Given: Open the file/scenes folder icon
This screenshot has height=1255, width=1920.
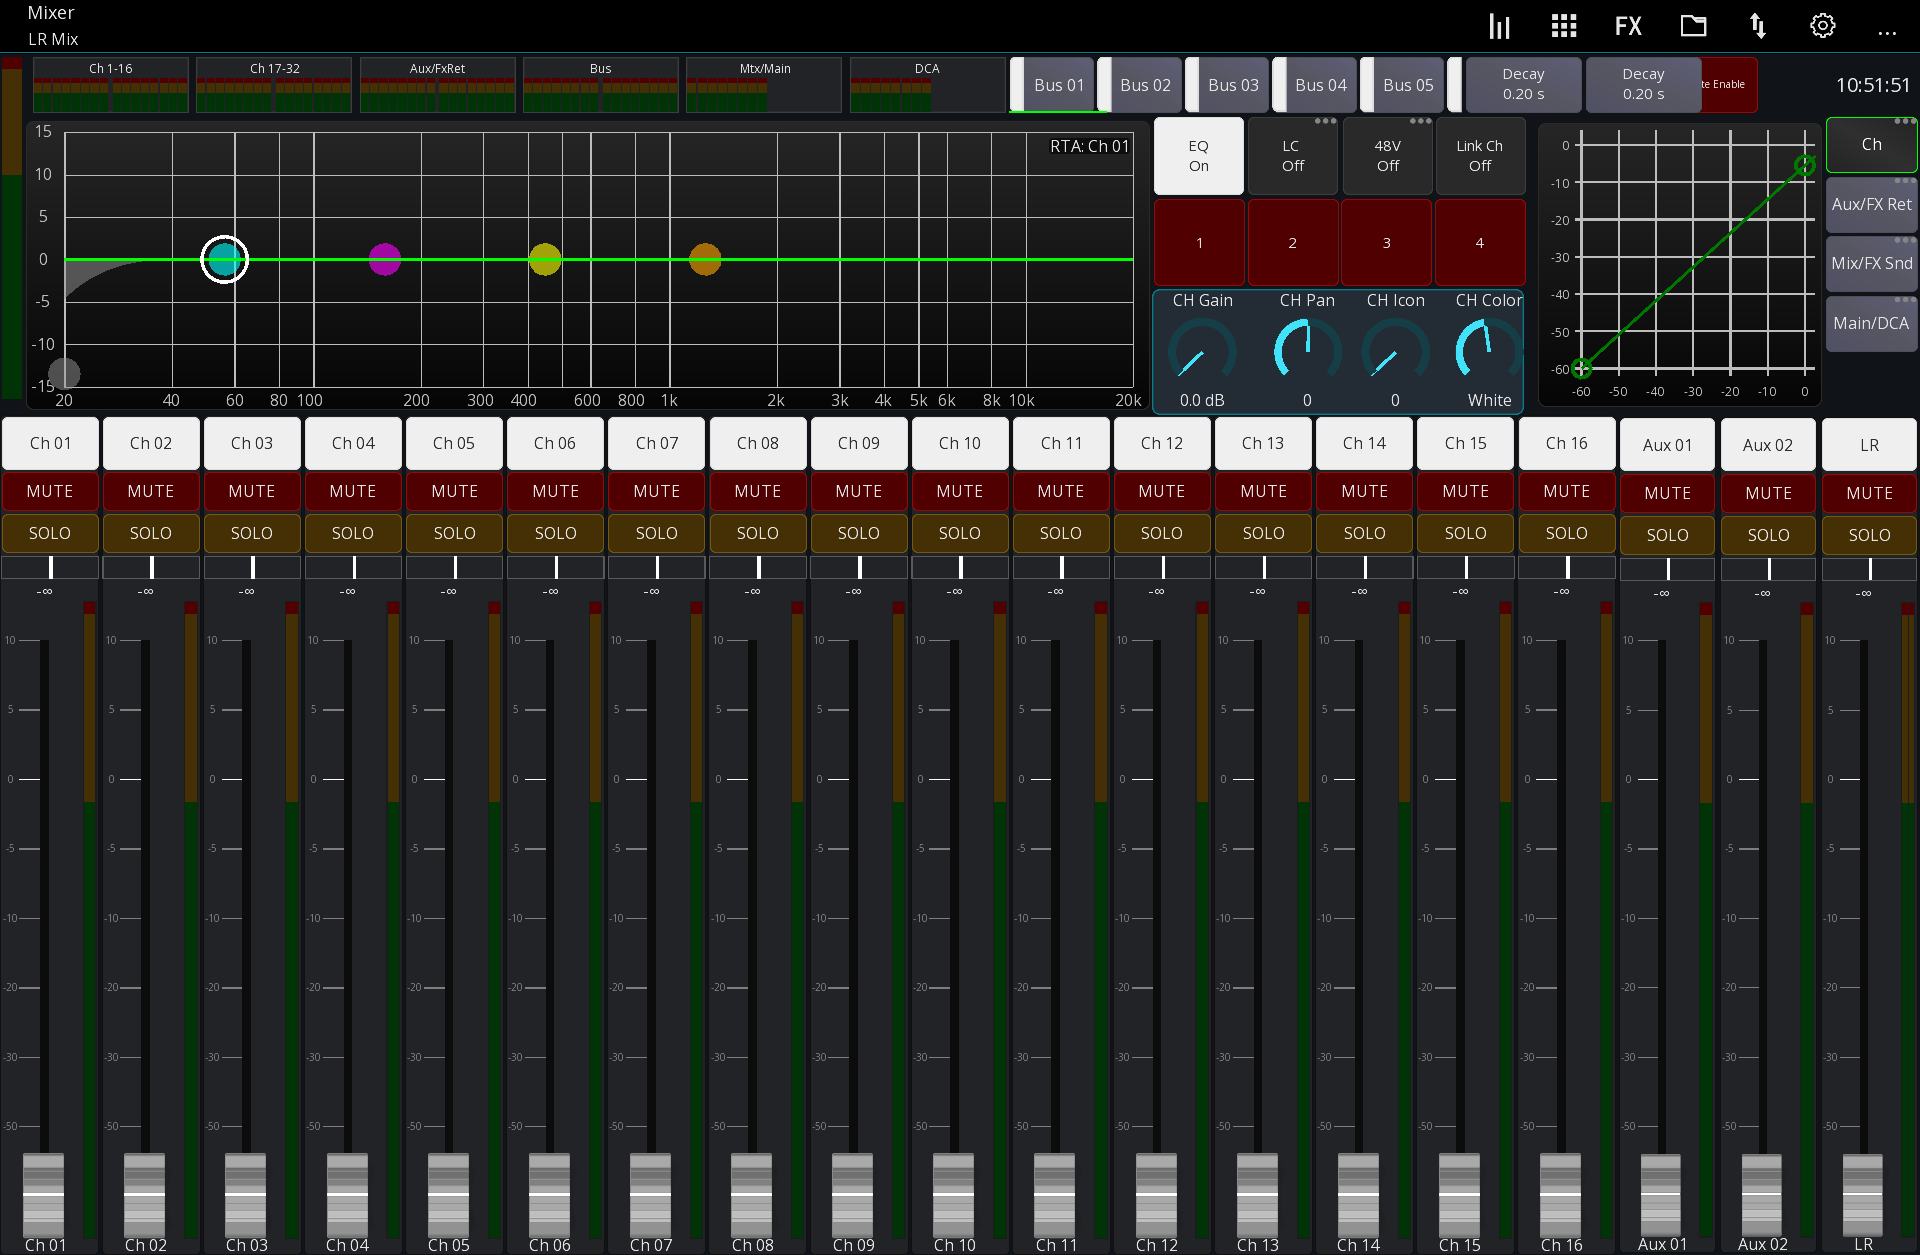Looking at the screenshot, I should pyautogui.click(x=1693, y=25).
